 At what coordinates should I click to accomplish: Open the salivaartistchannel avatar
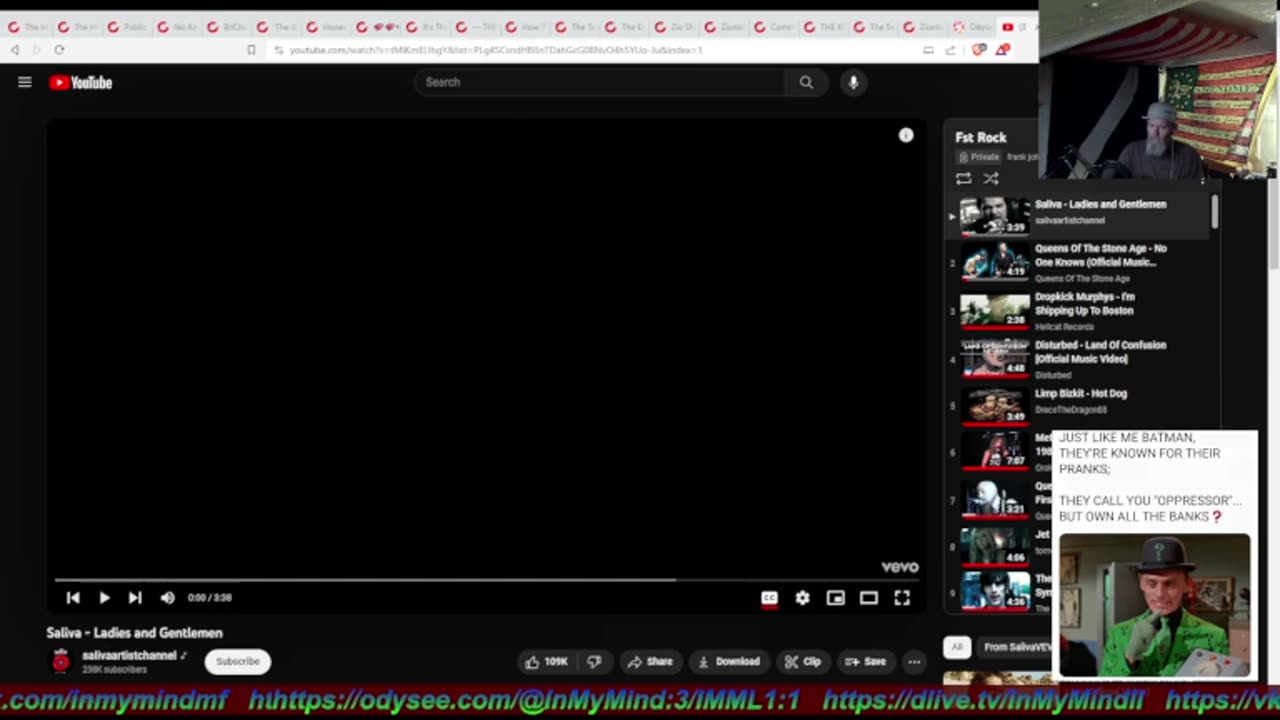tap(61, 661)
